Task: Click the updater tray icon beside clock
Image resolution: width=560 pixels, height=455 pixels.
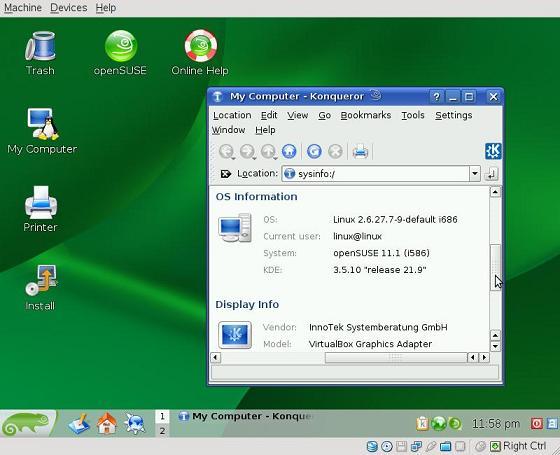Action: pyautogui.click(x=455, y=424)
